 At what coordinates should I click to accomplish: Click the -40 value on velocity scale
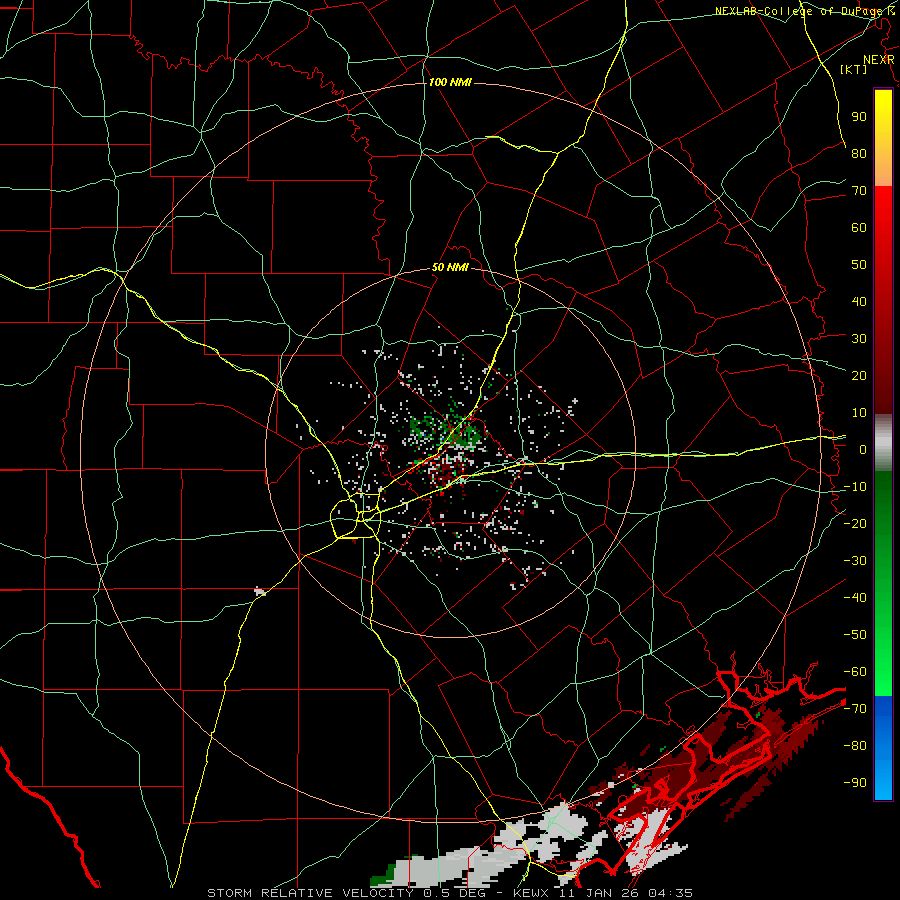pos(855,598)
